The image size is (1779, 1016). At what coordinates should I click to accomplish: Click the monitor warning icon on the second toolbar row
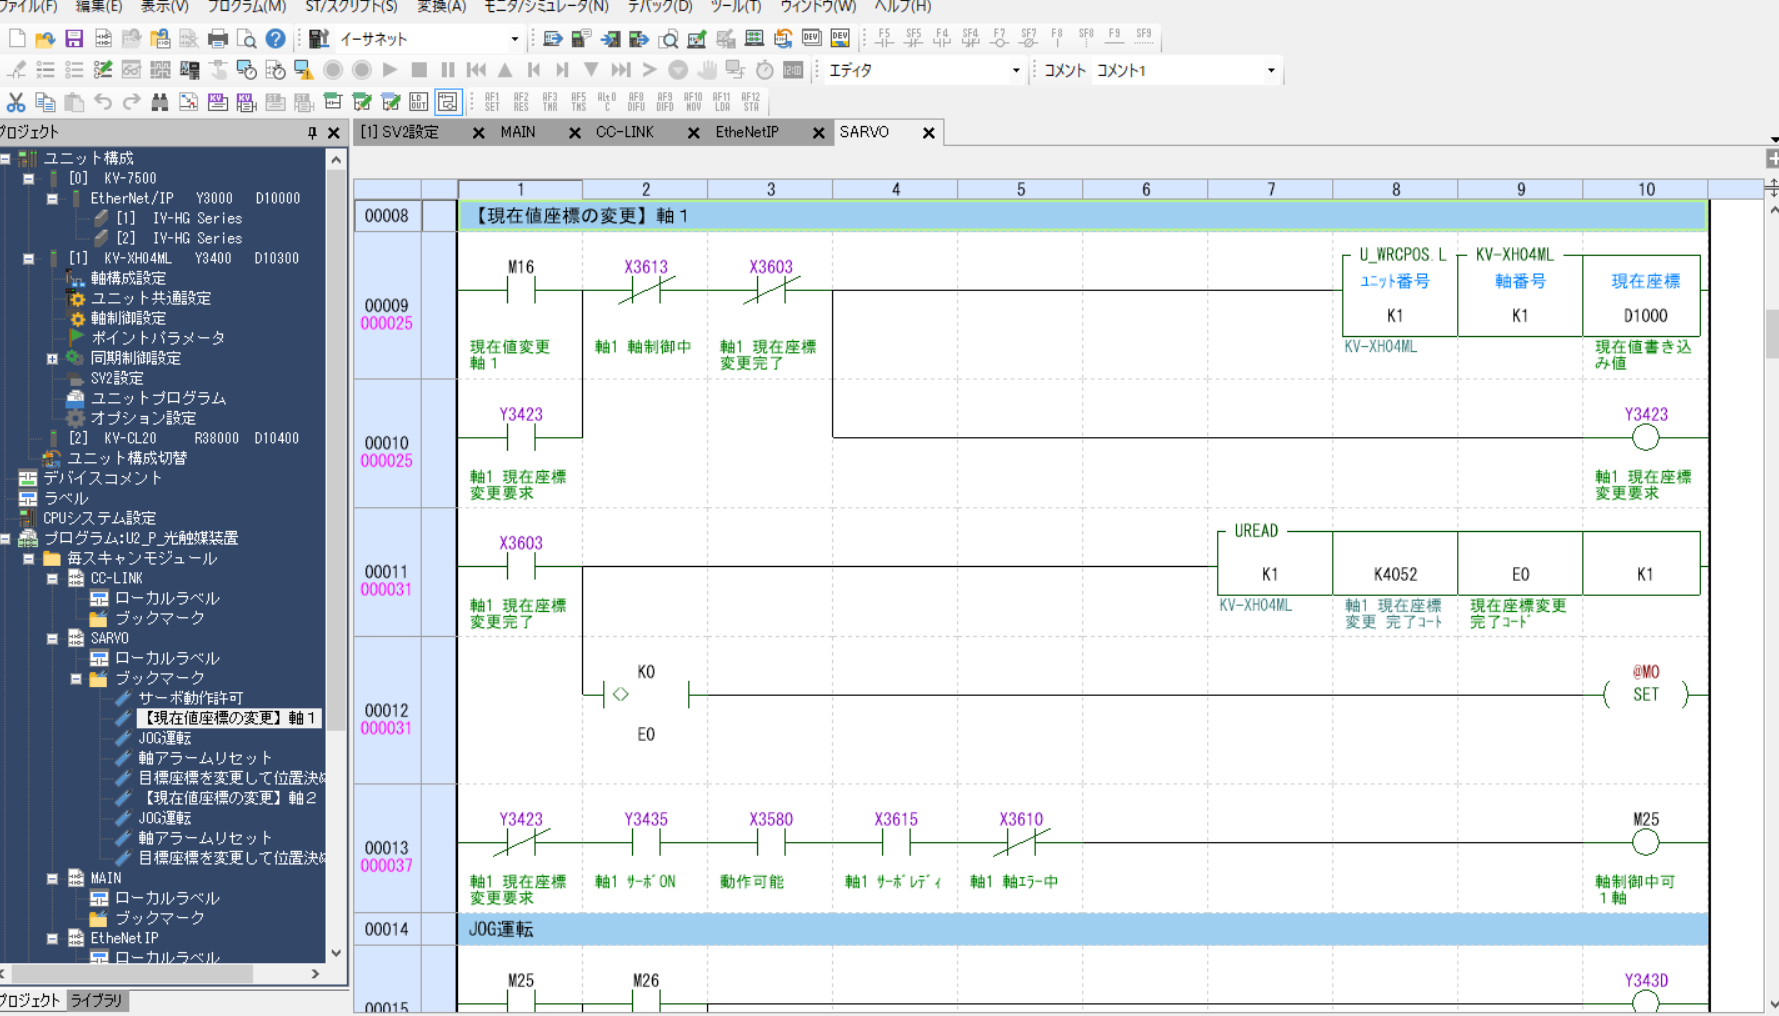click(303, 70)
